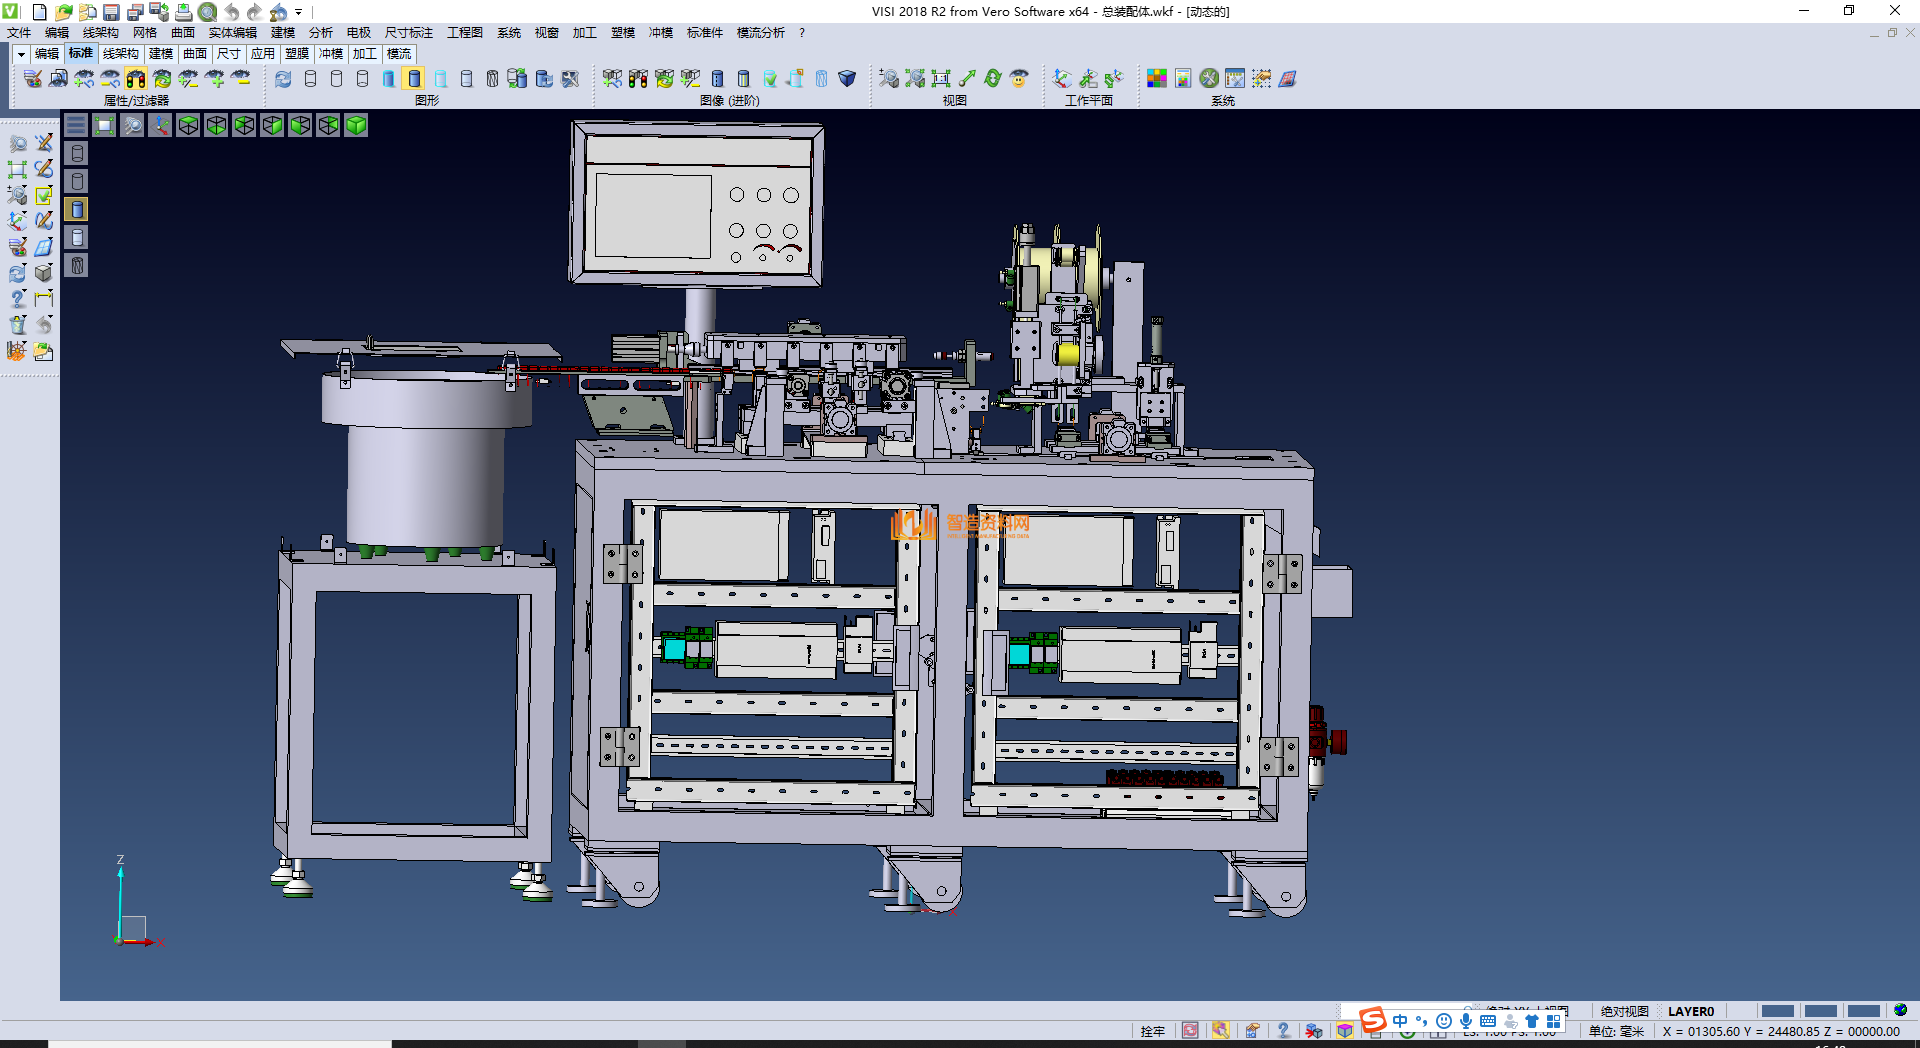Click the wrench system settings icon
The height and width of the screenshot is (1048, 1920).
click(1209, 79)
